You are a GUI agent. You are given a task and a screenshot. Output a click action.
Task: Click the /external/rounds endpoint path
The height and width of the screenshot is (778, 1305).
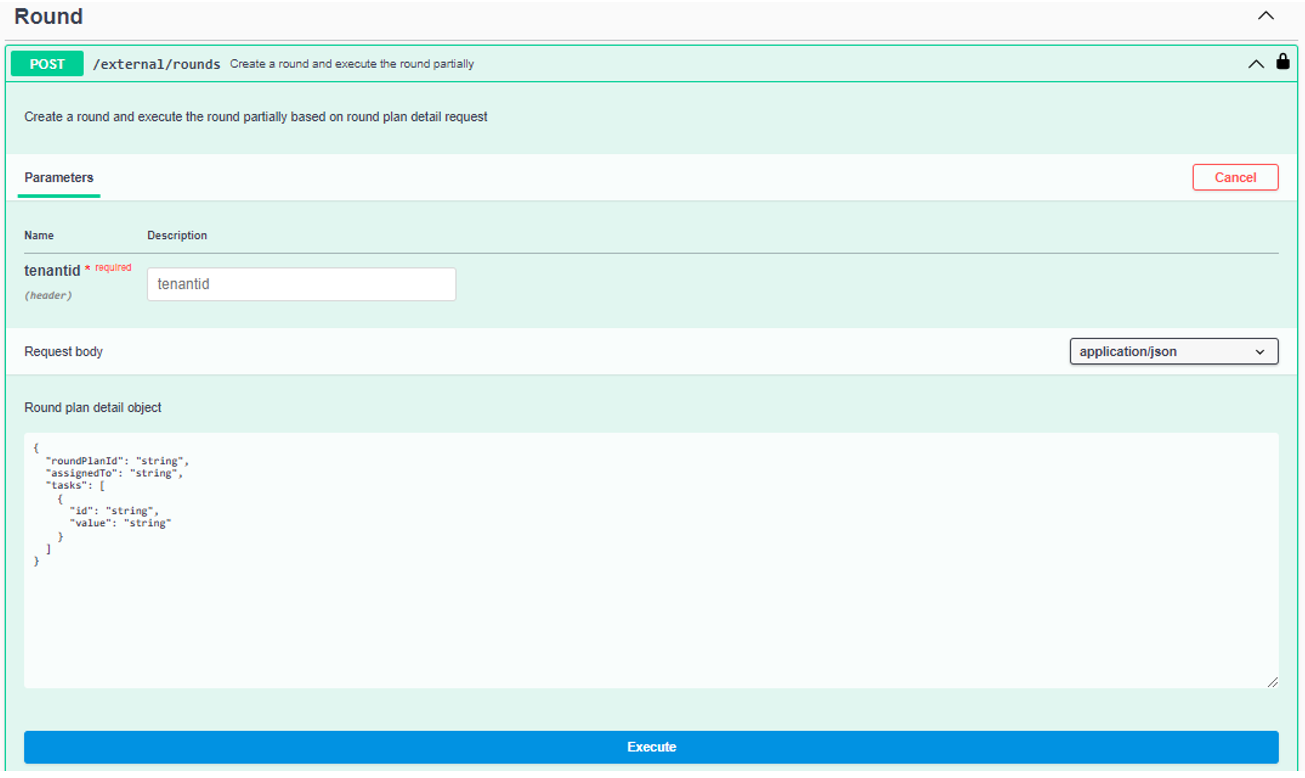(156, 64)
